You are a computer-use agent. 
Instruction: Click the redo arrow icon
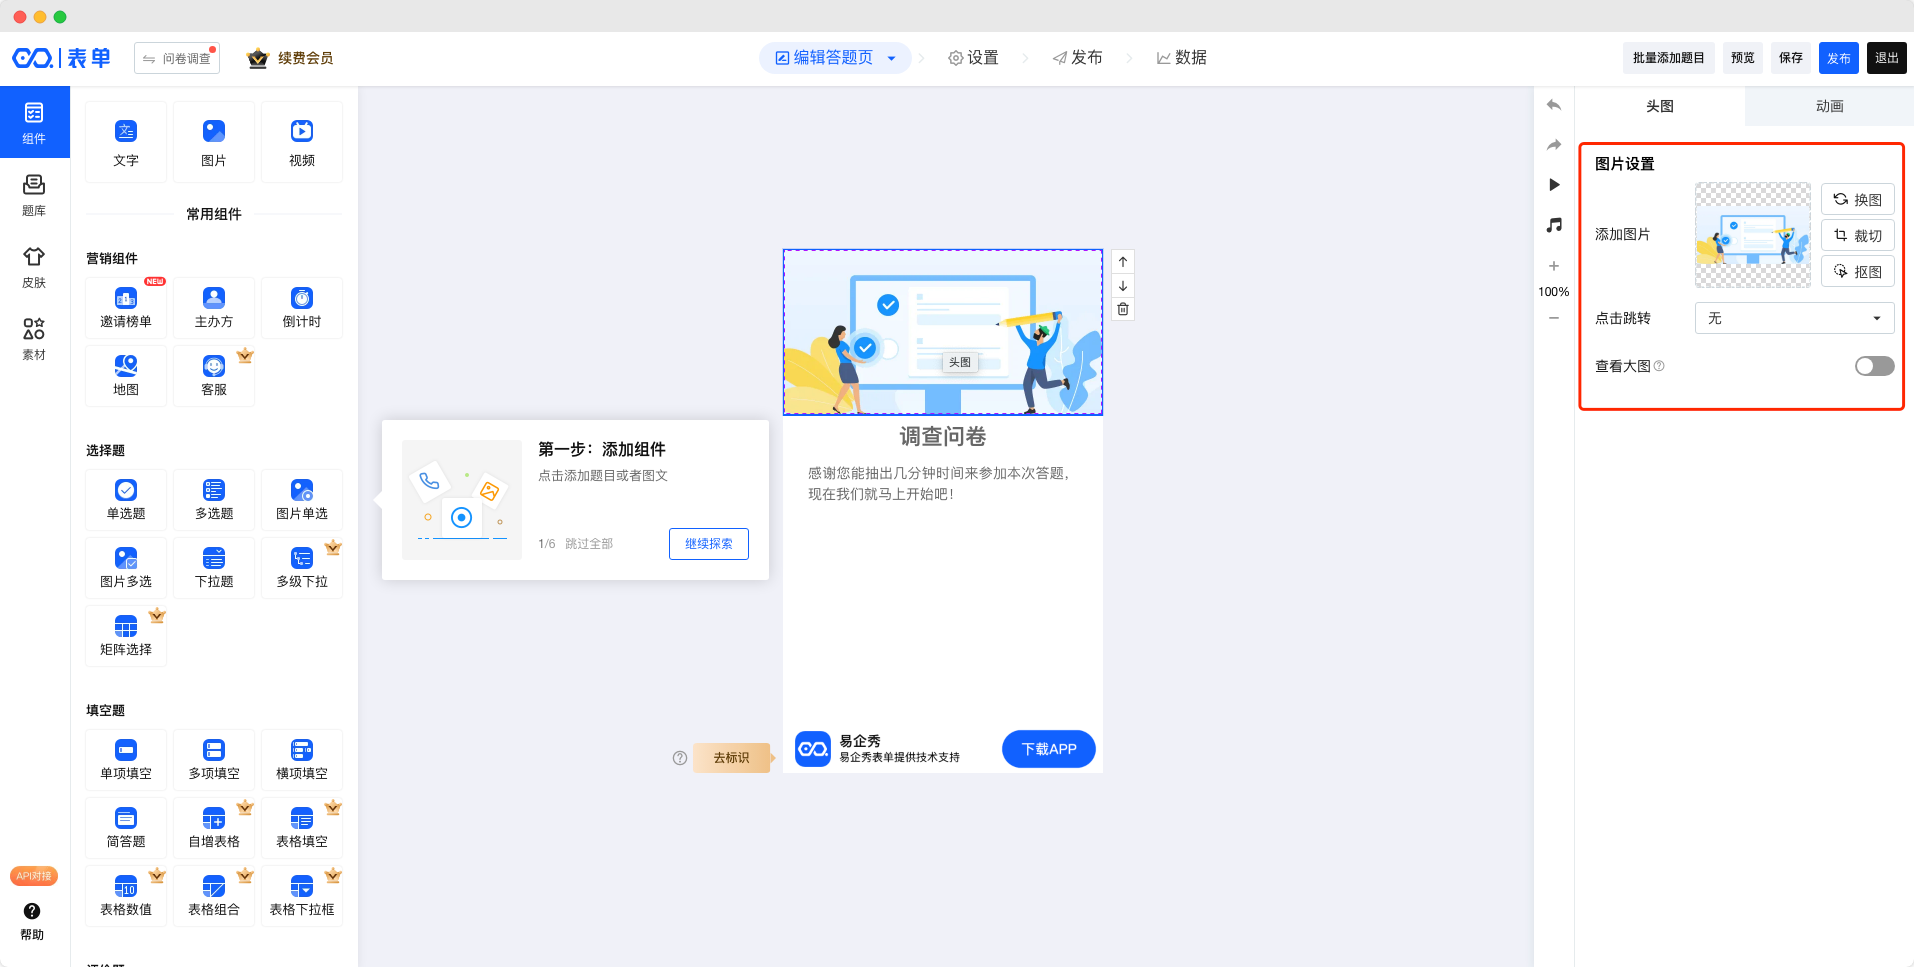[x=1554, y=145]
